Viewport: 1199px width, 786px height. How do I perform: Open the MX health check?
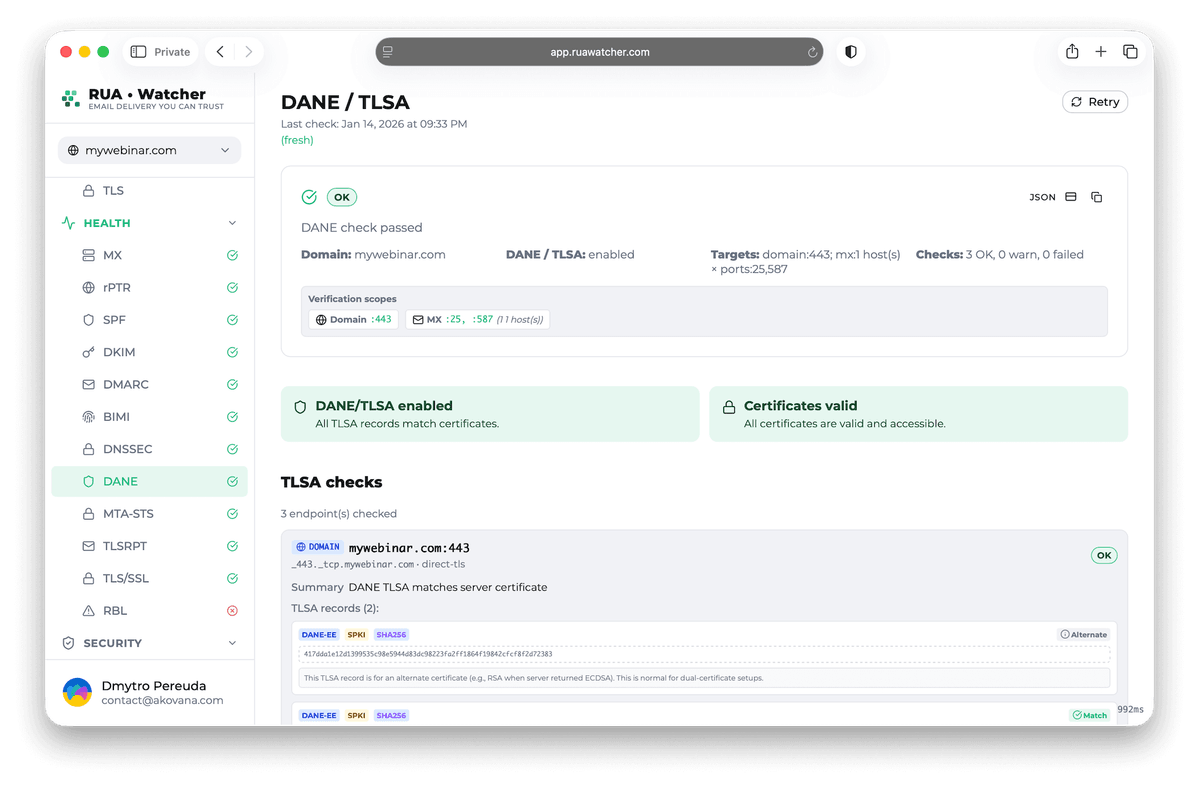(149, 255)
